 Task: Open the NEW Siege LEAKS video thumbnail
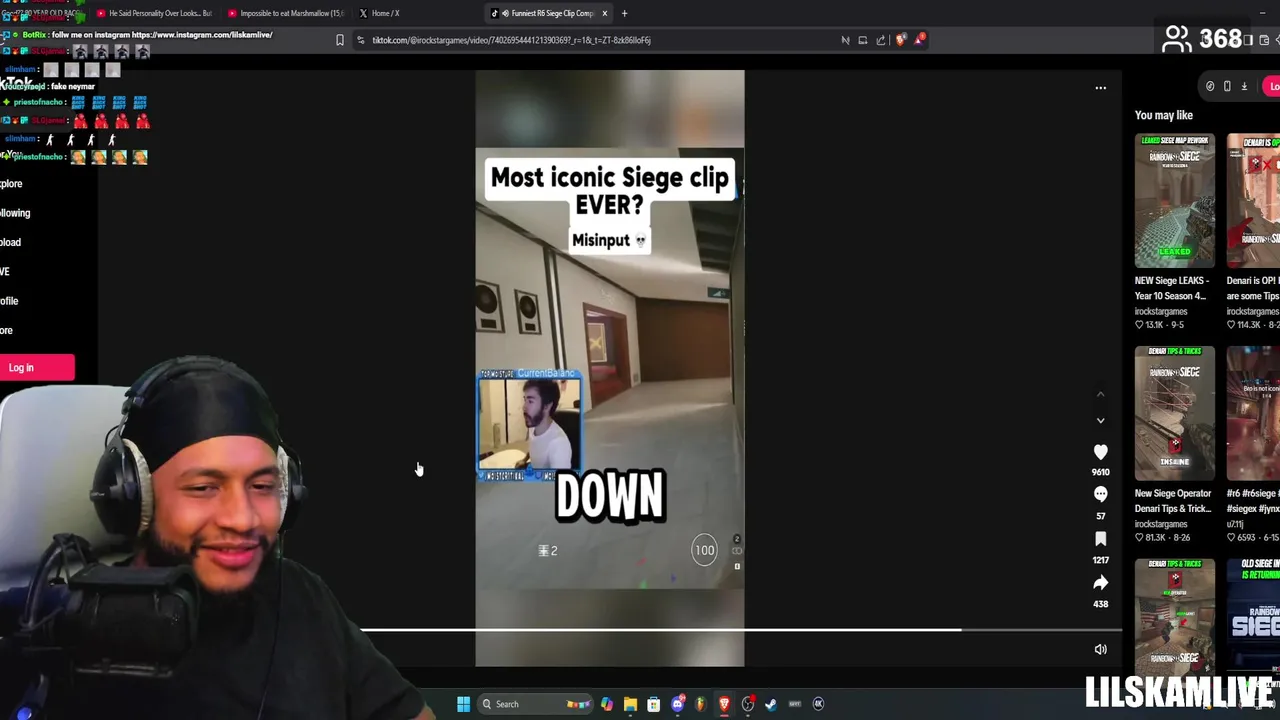click(x=1174, y=201)
